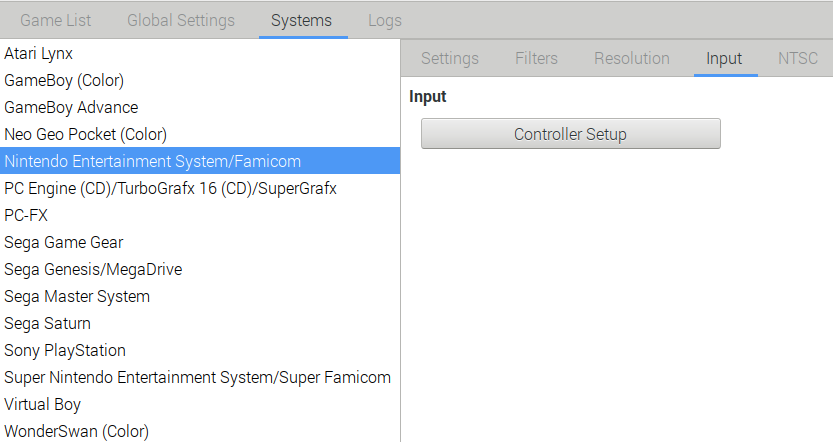Viewport: 833px width, 442px height.
Task: Choose the PC-FX system
Action: (x=200, y=215)
